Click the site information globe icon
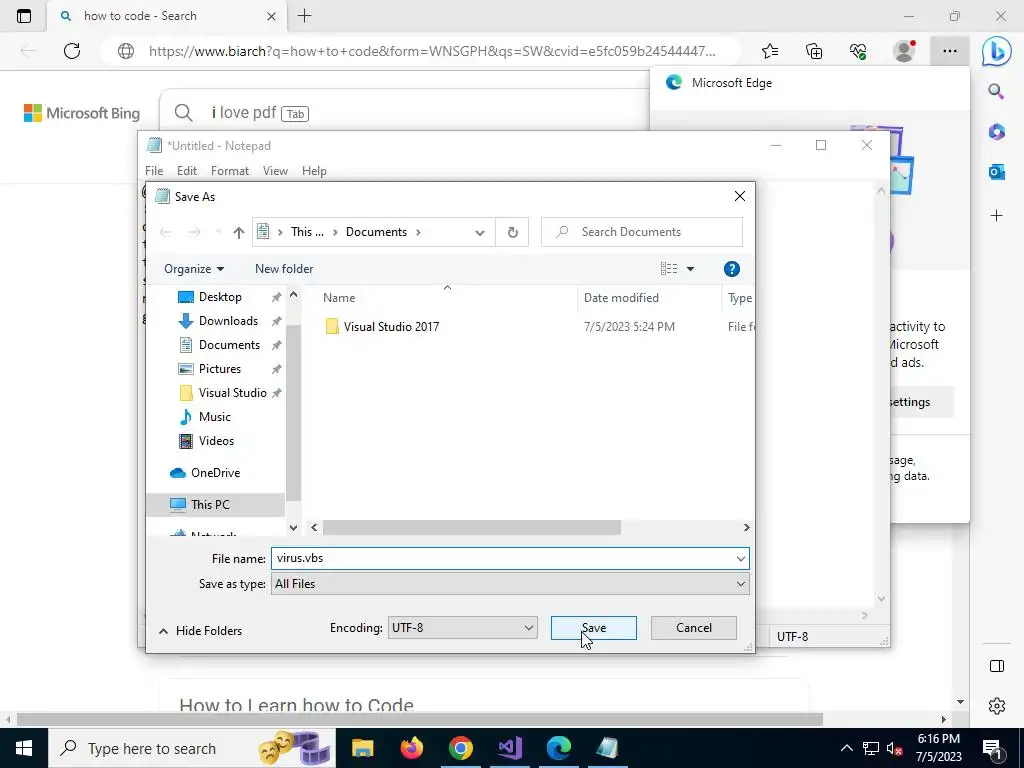Image resolution: width=1024 pixels, height=768 pixels. coord(126,51)
